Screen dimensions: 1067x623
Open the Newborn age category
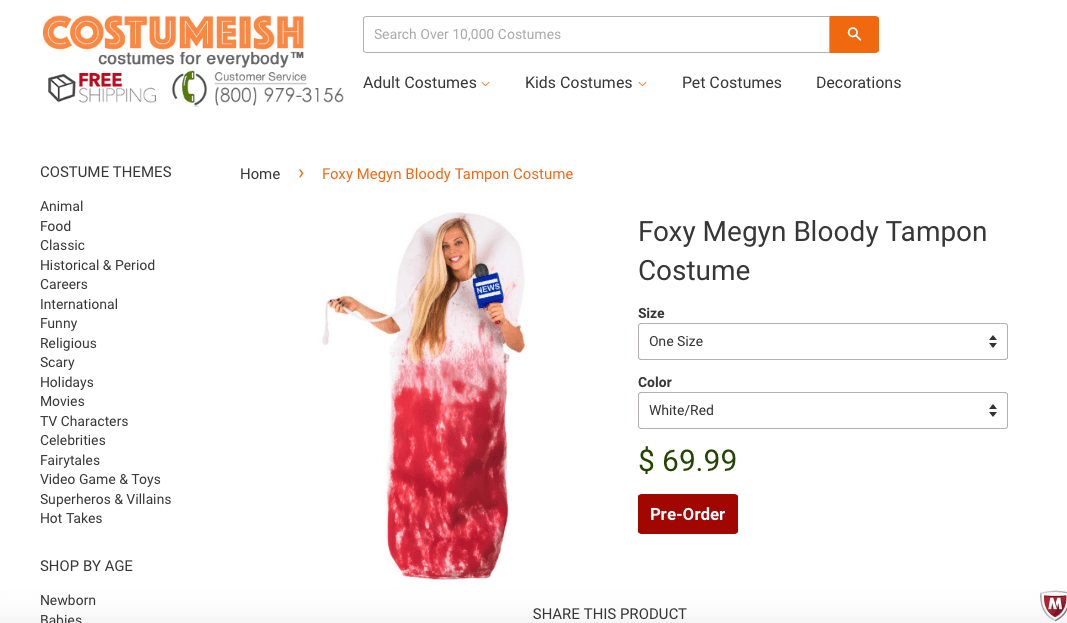point(68,600)
